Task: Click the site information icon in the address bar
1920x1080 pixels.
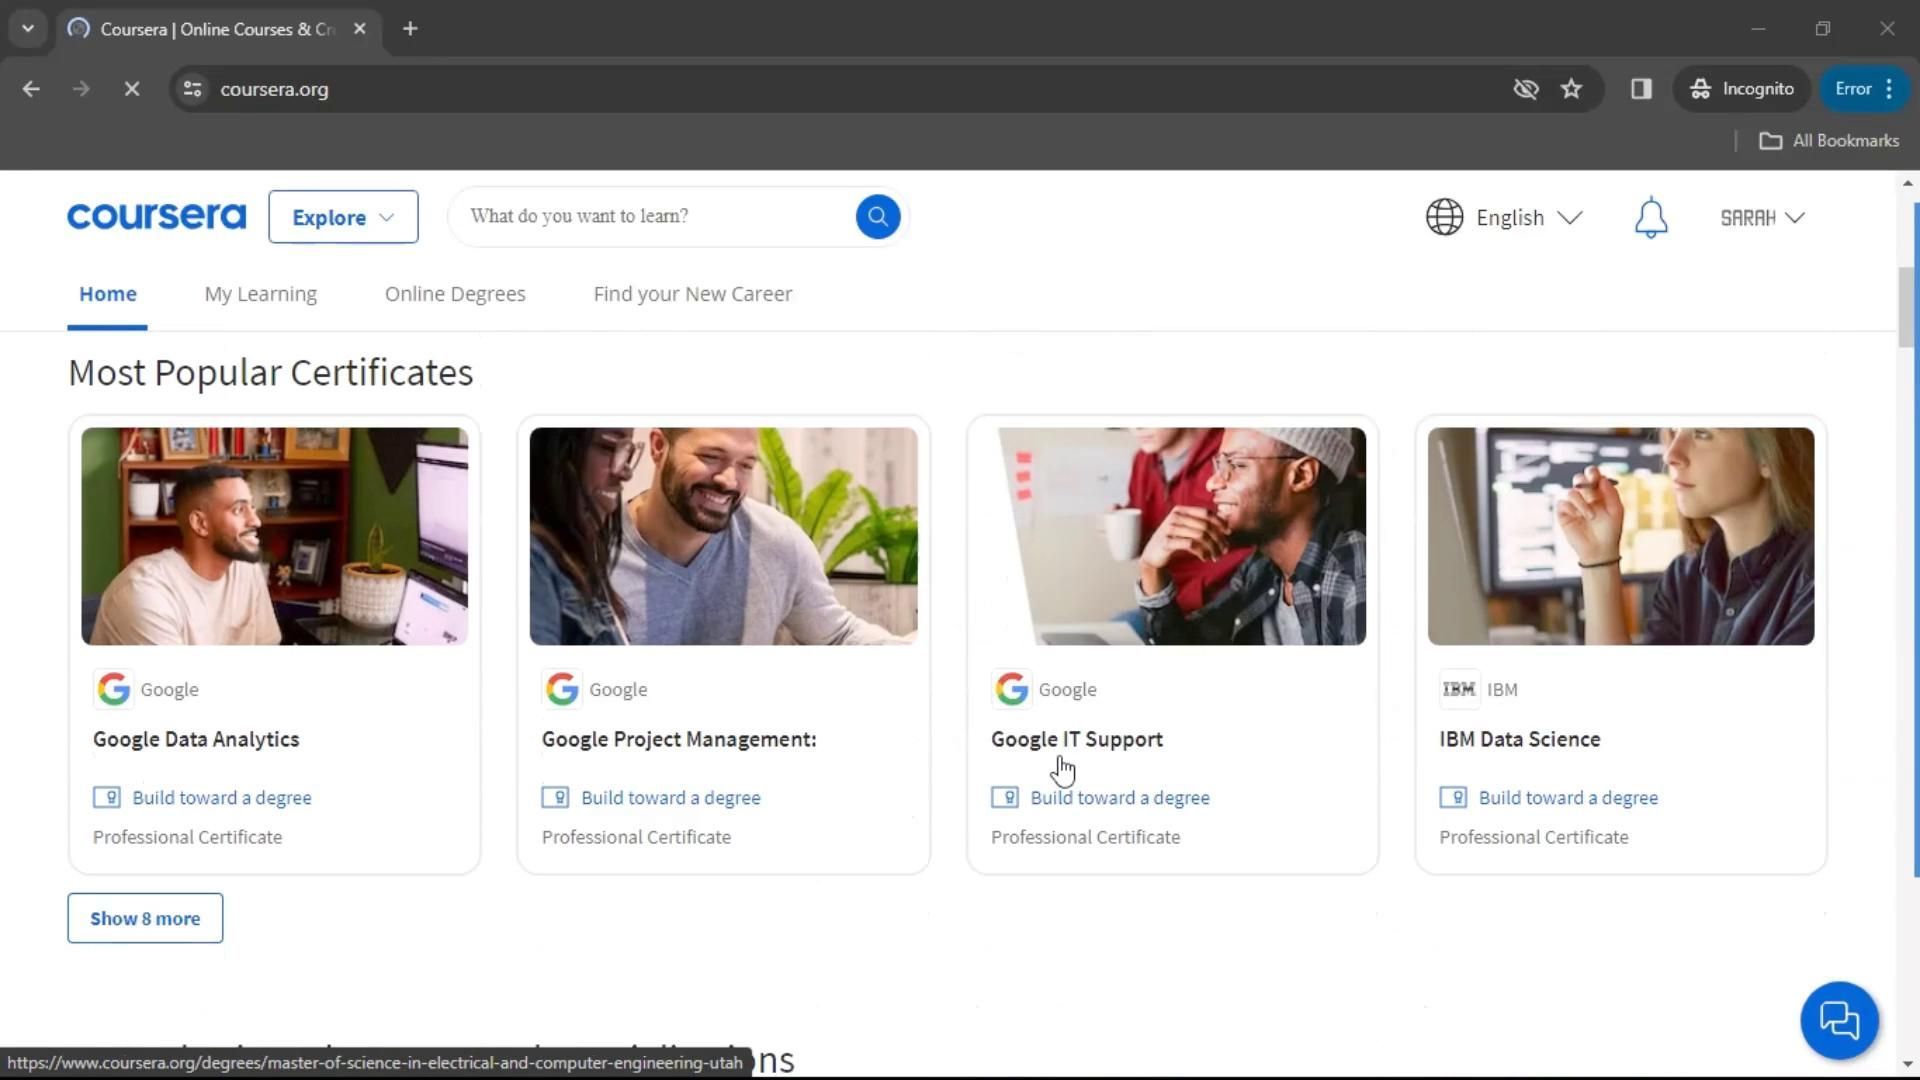Action: (x=193, y=89)
